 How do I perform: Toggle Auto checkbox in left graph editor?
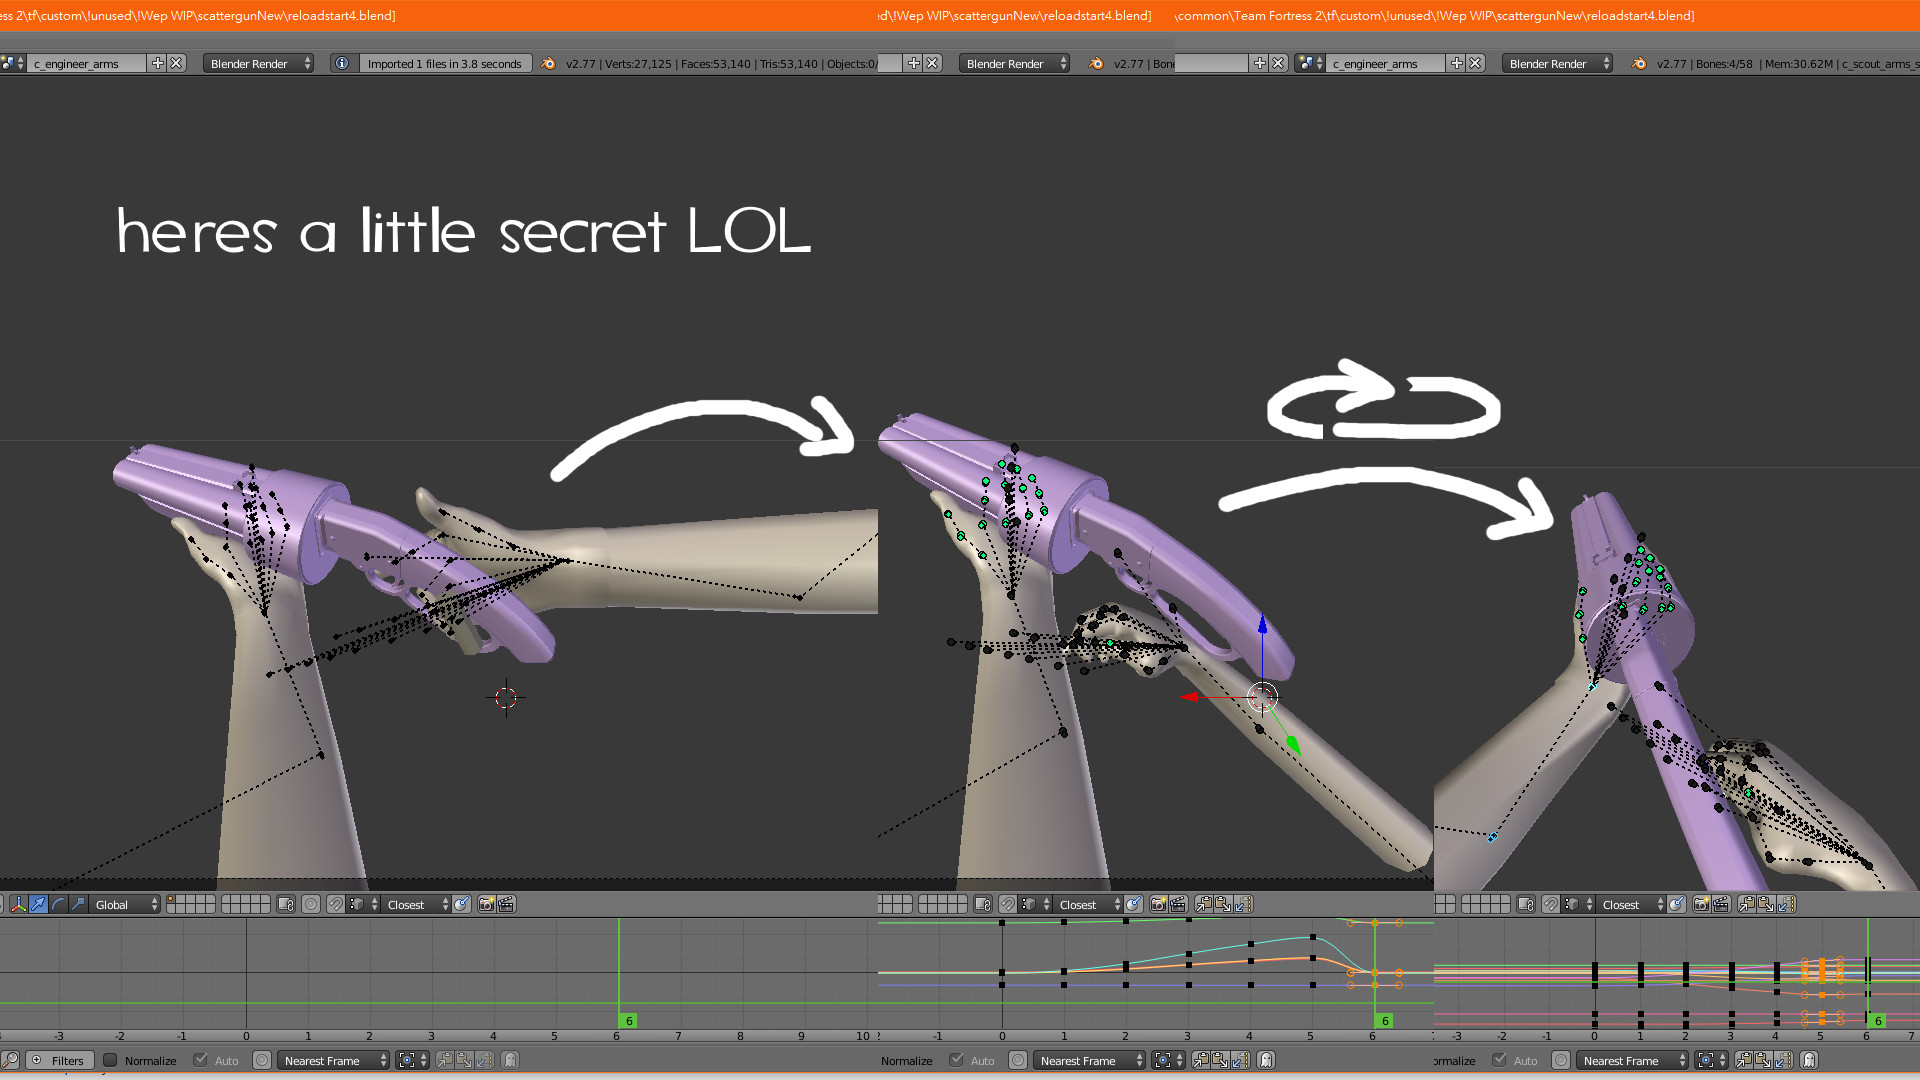click(201, 1060)
